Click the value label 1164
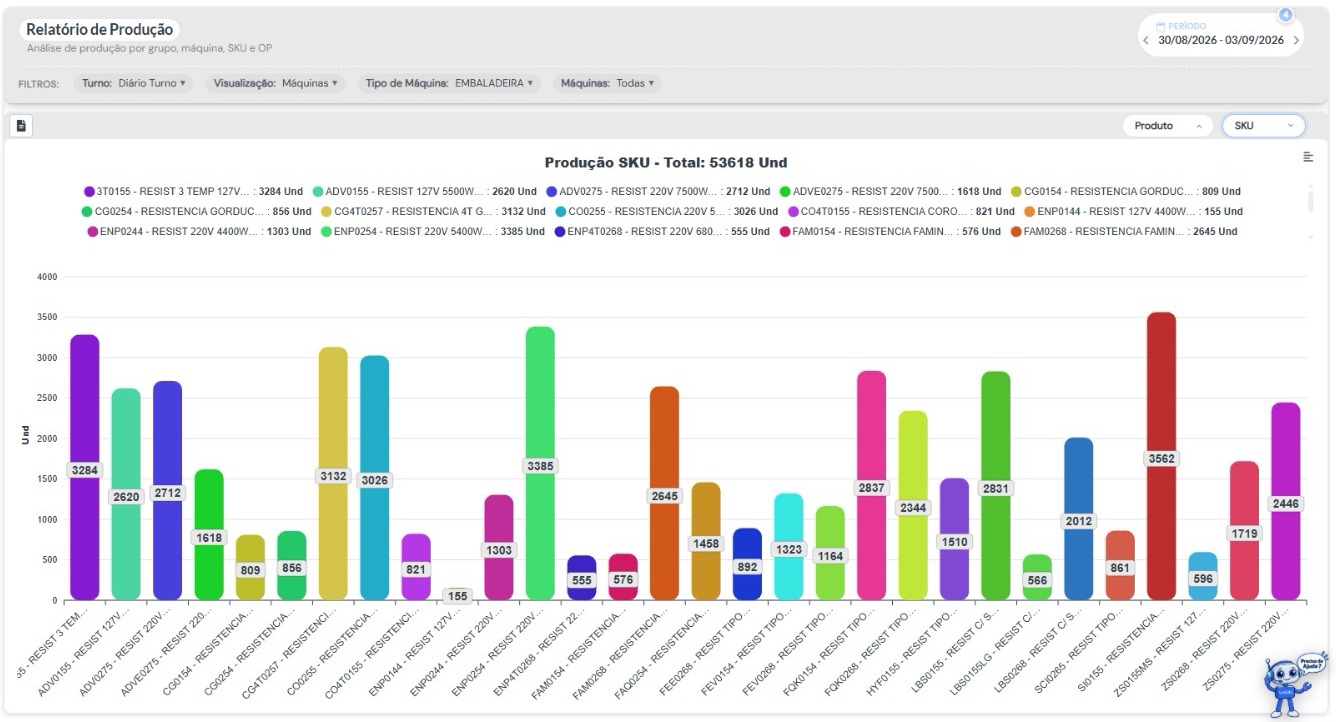The width and height of the screenshot is (1336, 722). (830, 555)
